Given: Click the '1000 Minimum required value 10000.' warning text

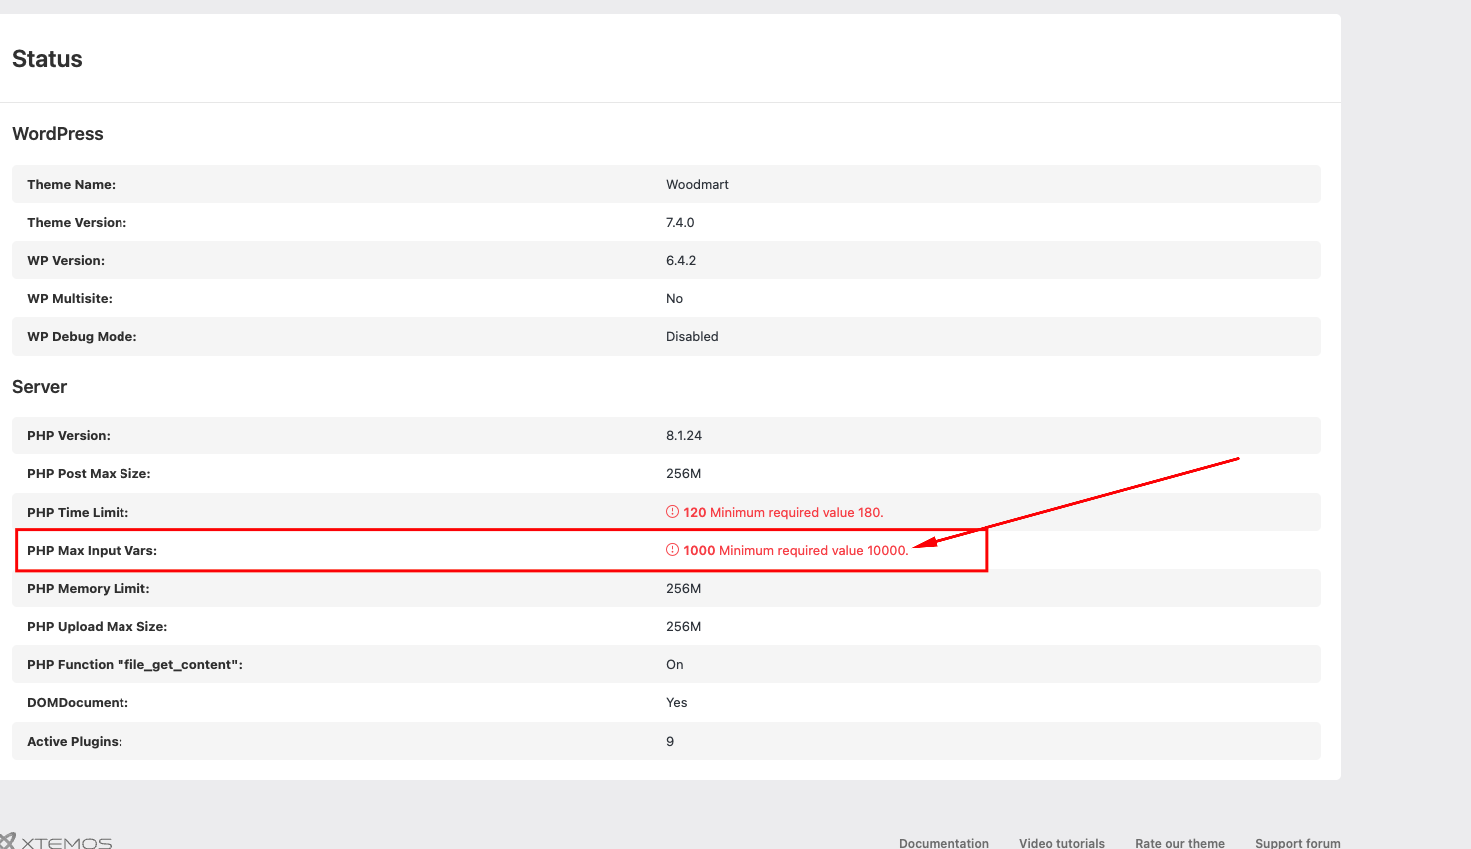Looking at the screenshot, I should coord(796,551).
